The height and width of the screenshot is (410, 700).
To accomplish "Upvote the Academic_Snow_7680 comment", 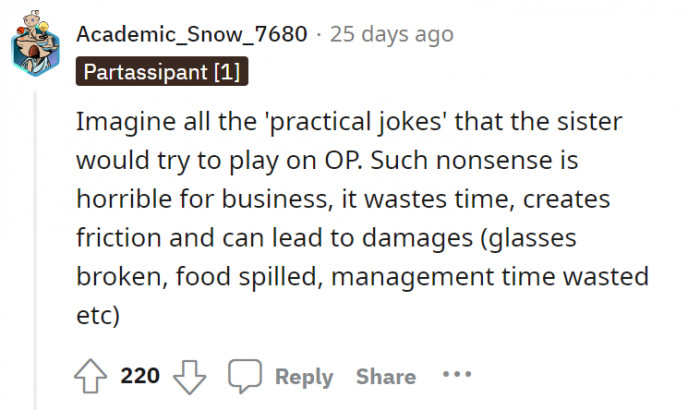I will [x=91, y=376].
